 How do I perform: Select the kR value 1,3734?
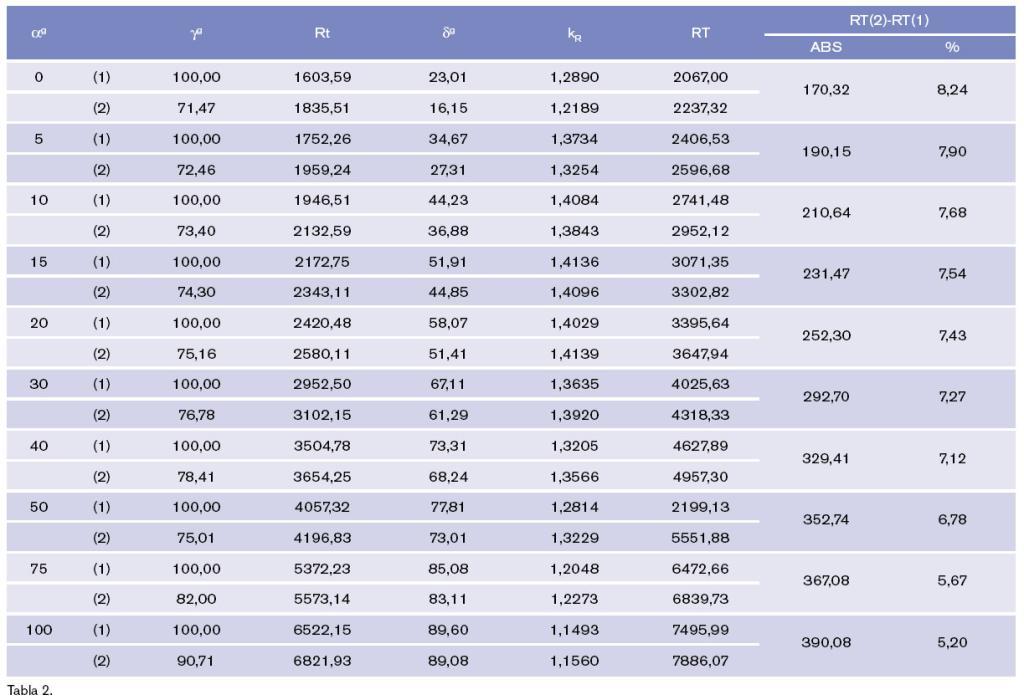pos(574,139)
